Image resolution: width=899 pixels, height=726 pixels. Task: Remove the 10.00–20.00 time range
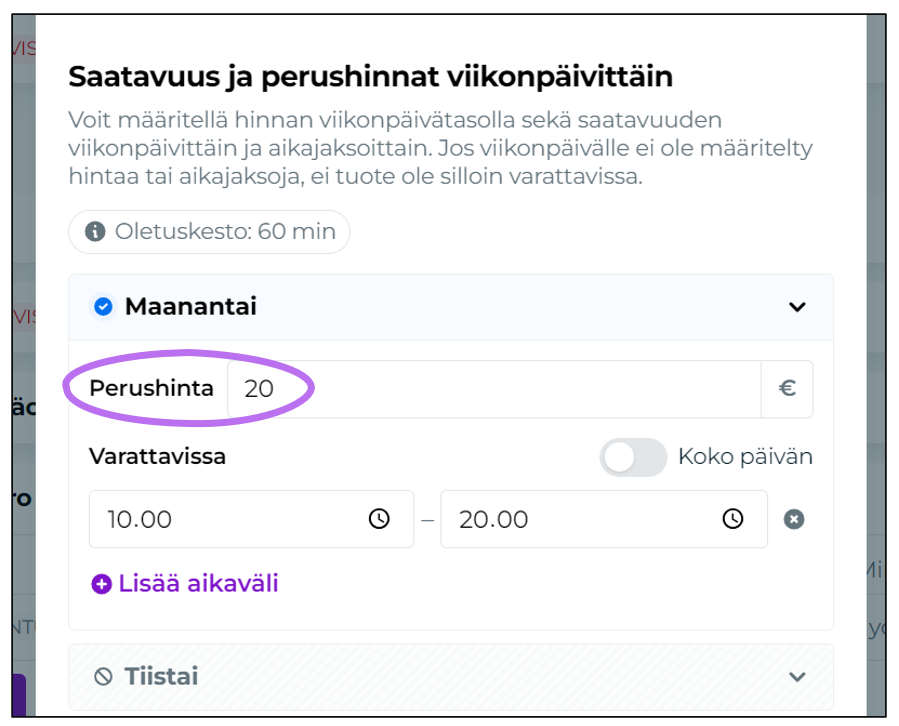(x=794, y=519)
